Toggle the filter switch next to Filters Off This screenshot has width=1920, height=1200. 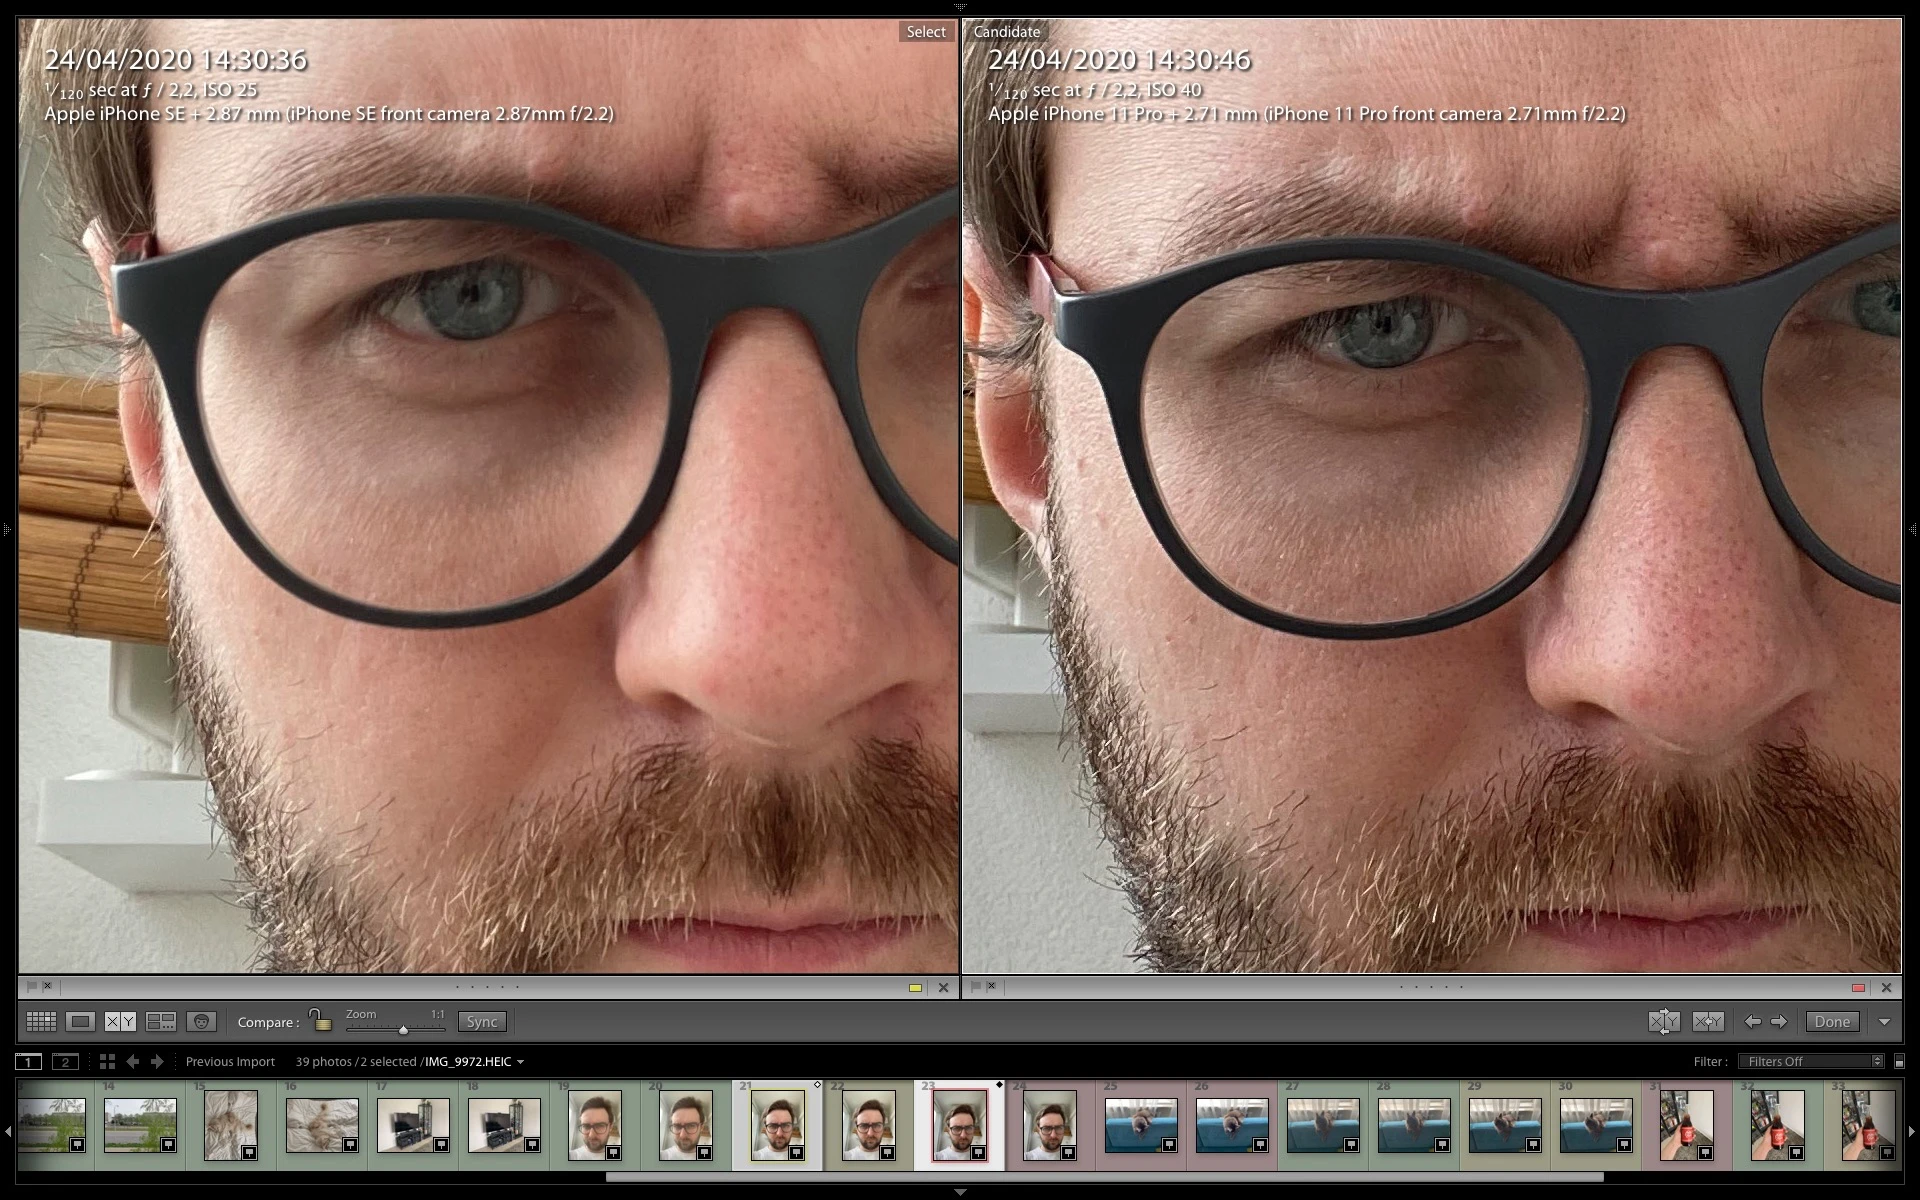[1899, 1061]
